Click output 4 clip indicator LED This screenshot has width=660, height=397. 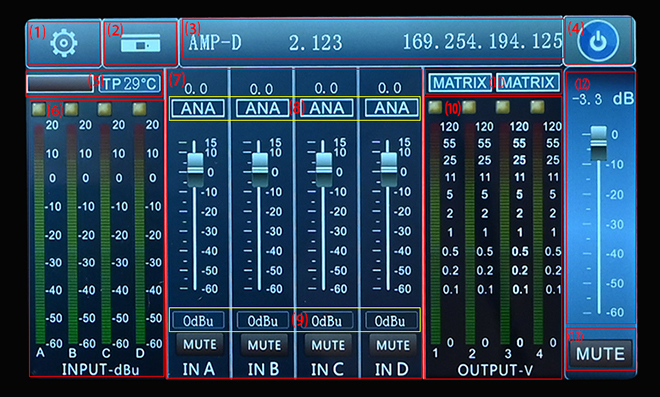[538, 107]
